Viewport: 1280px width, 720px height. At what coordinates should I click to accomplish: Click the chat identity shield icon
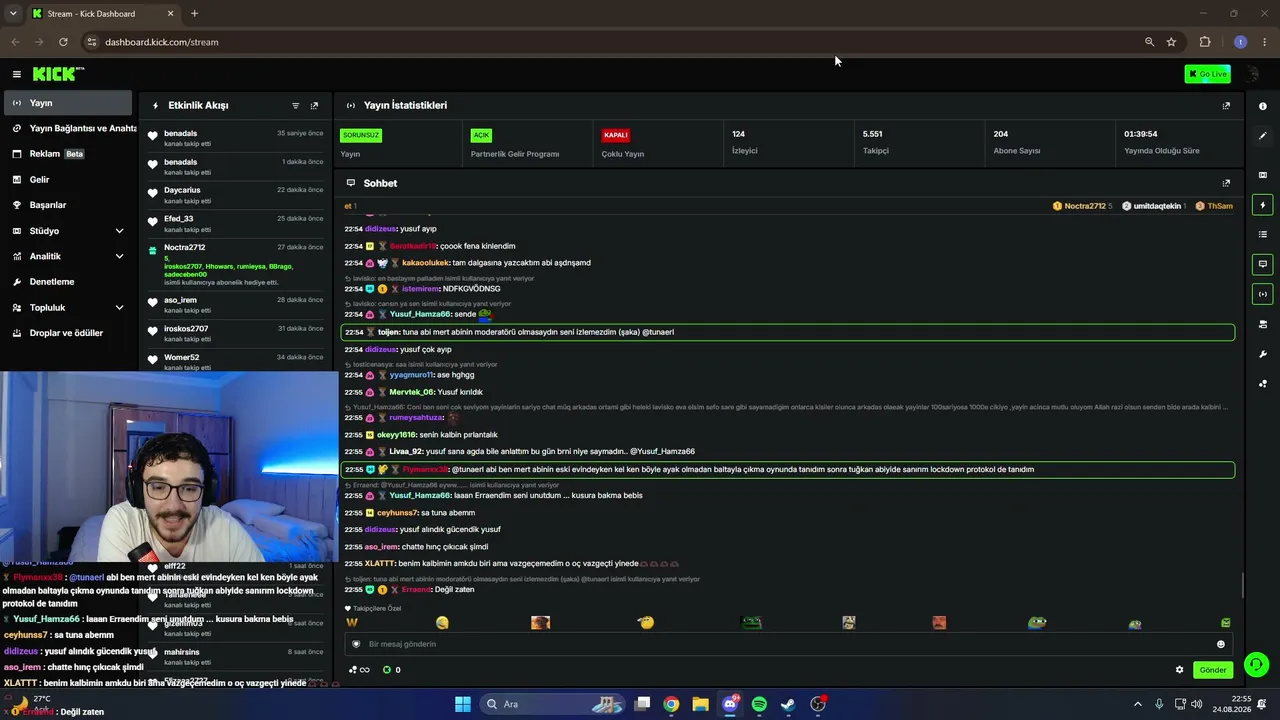point(356,644)
